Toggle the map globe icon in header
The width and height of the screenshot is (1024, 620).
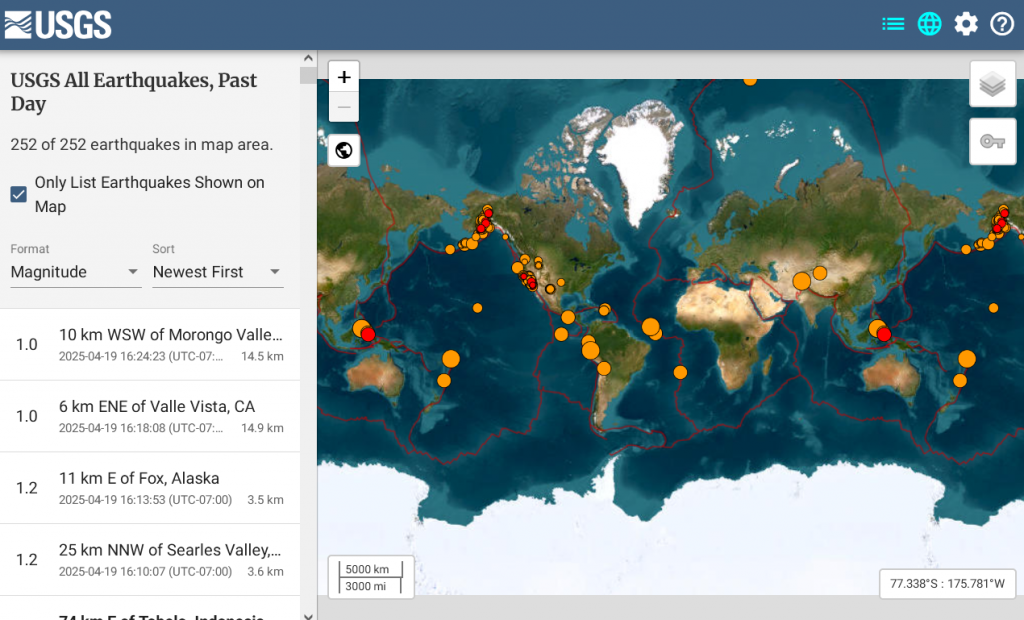coord(929,24)
